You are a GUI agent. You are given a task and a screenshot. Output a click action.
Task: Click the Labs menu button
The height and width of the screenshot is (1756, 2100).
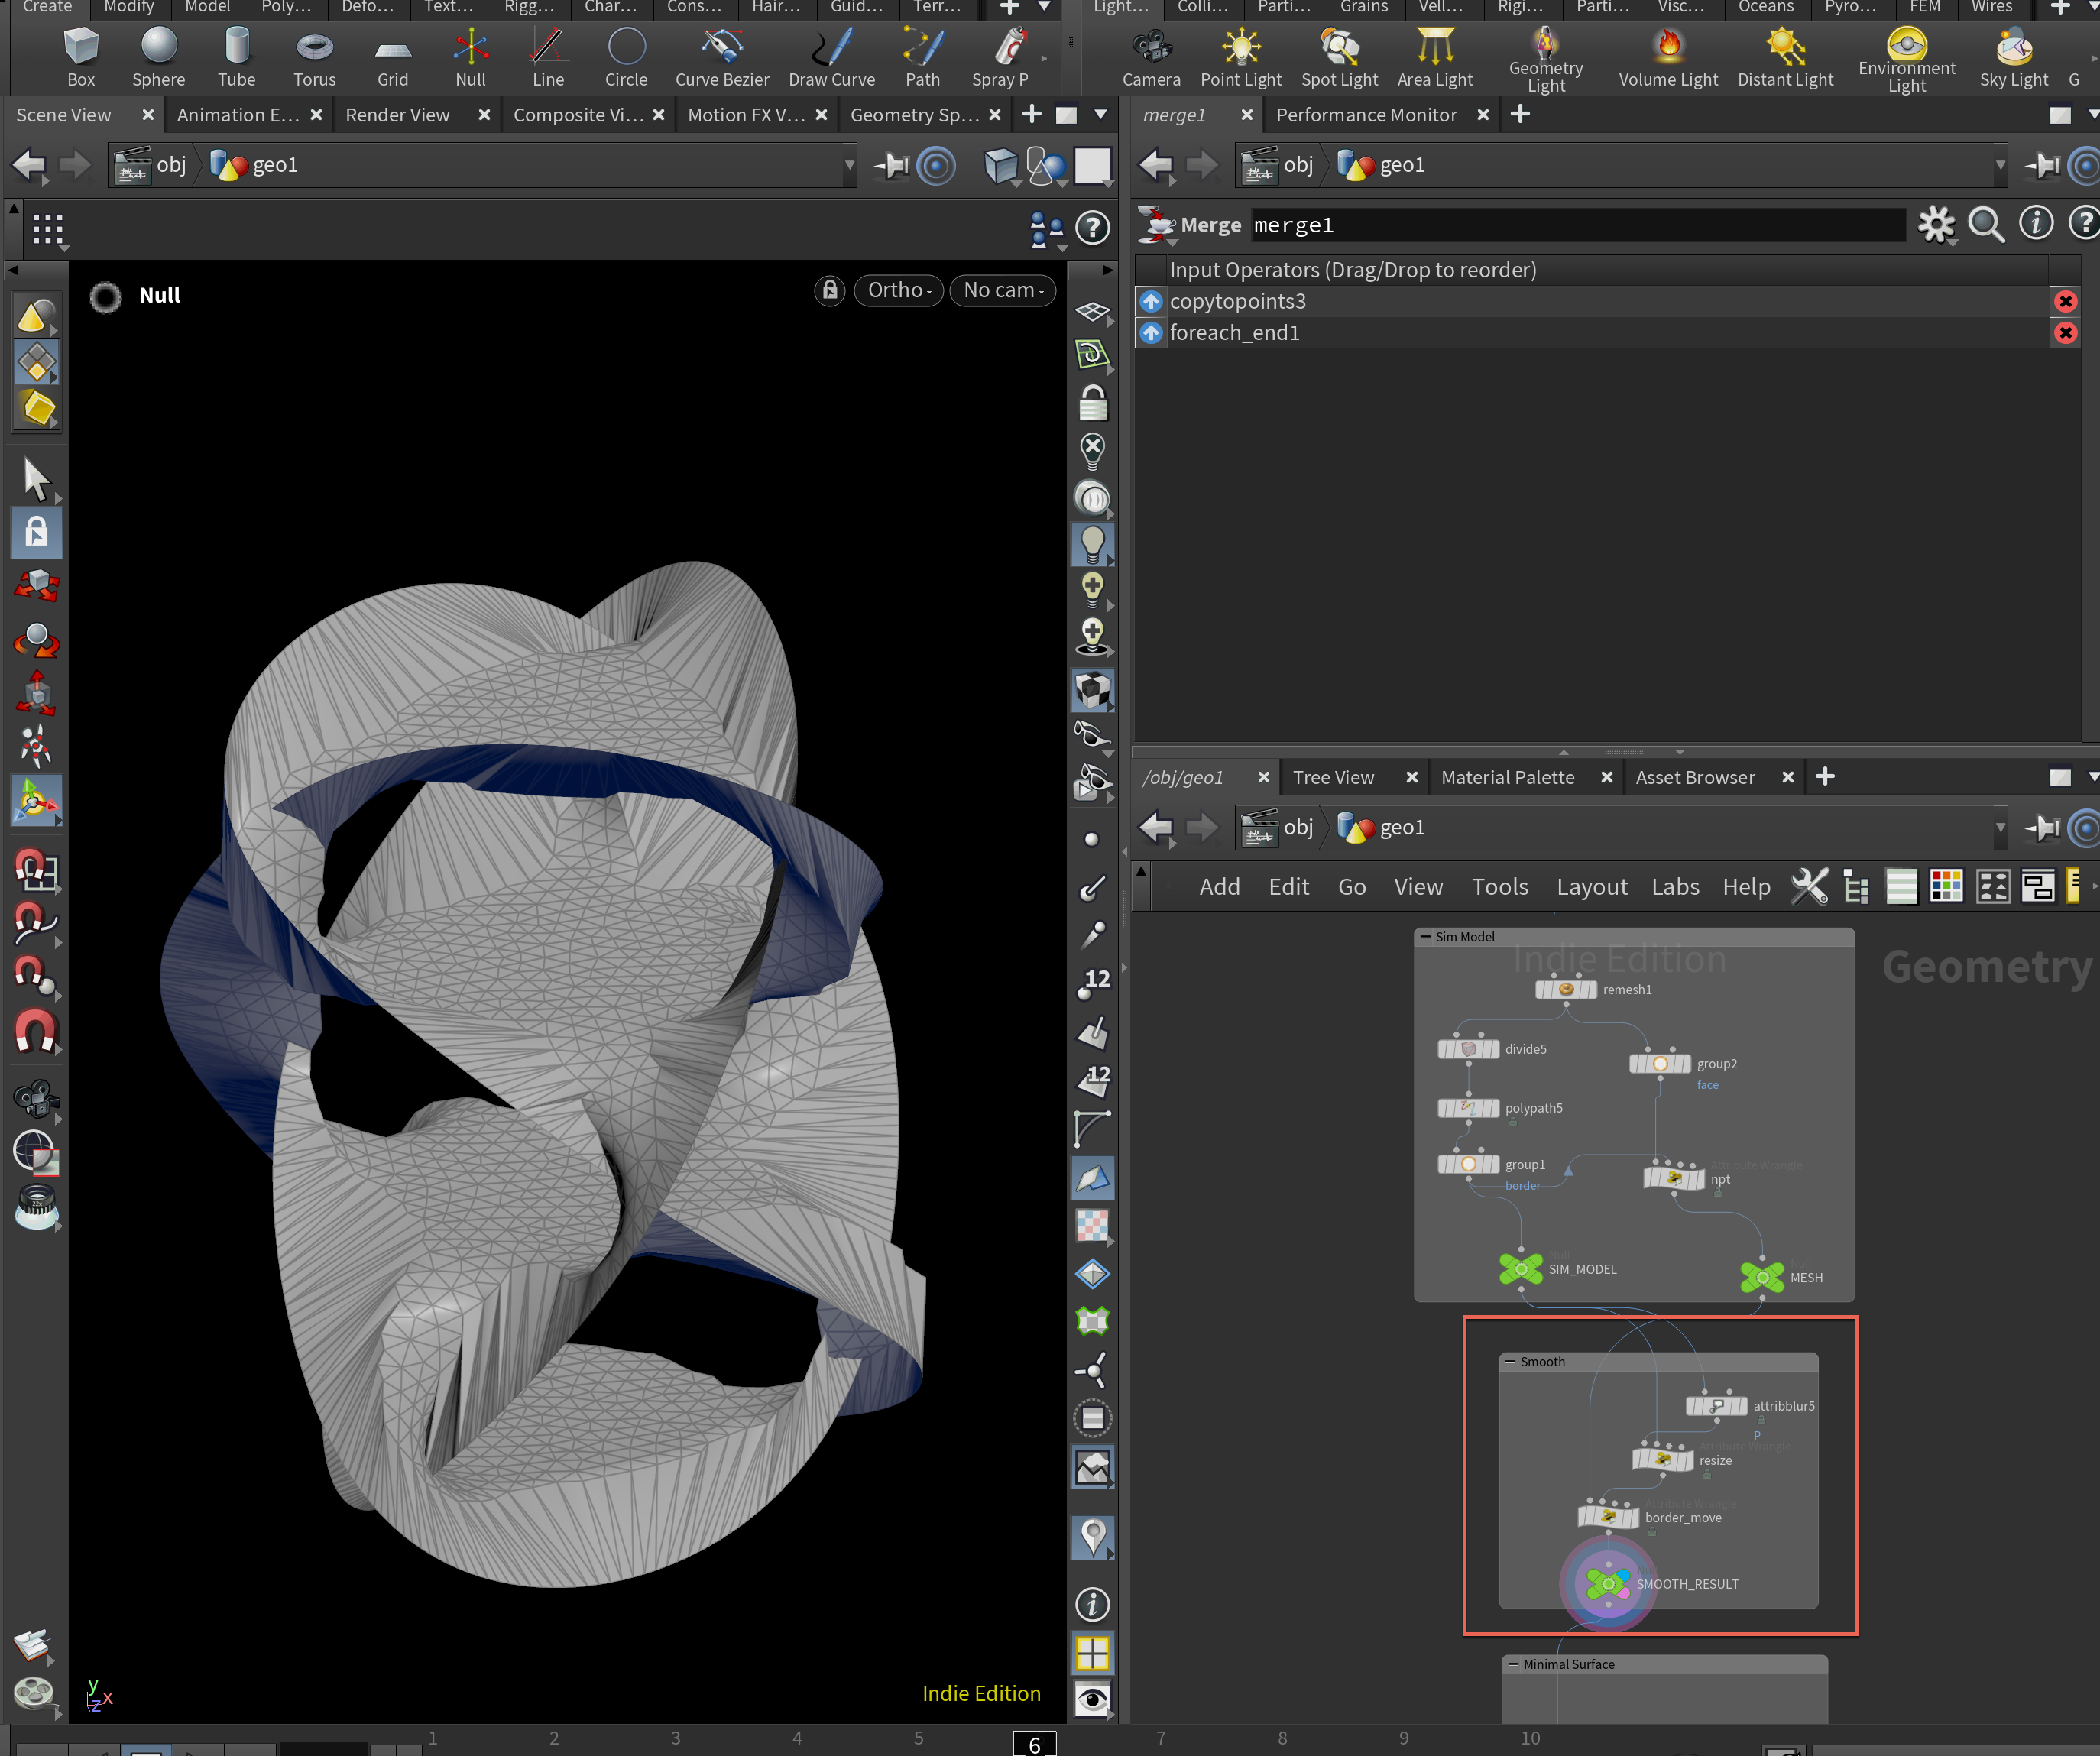pyautogui.click(x=1675, y=887)
